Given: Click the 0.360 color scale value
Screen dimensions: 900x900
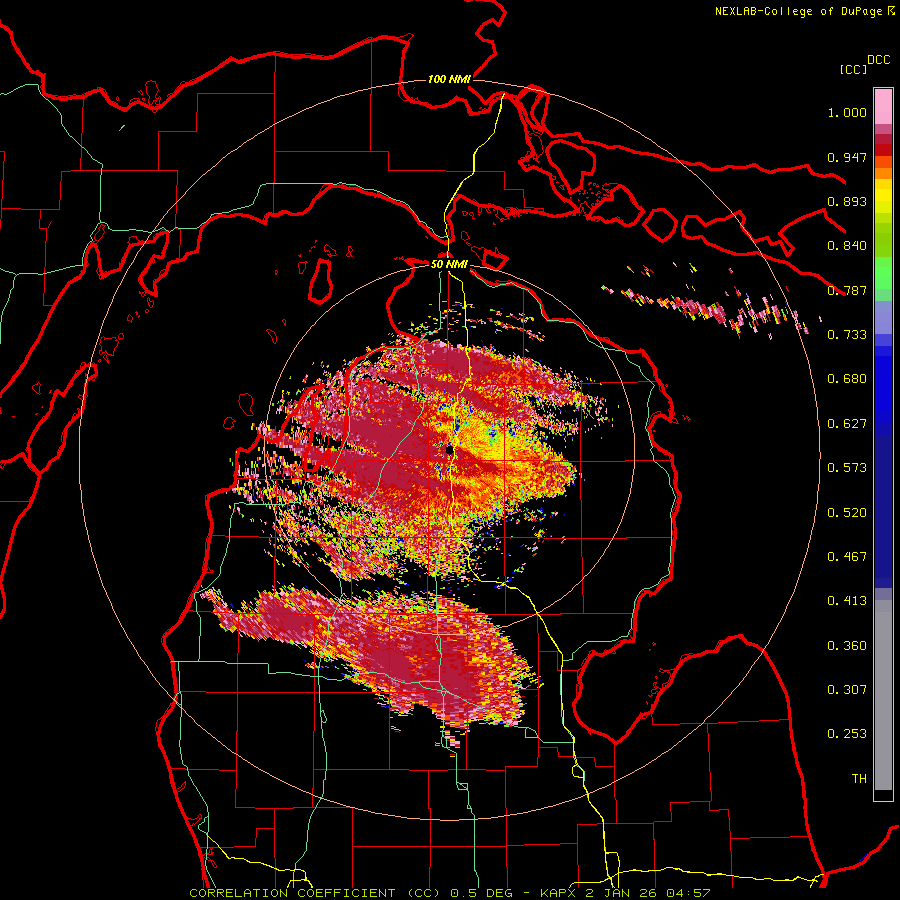Looking at the screenshot, I should pyautogui.click(x=847, y=646).
